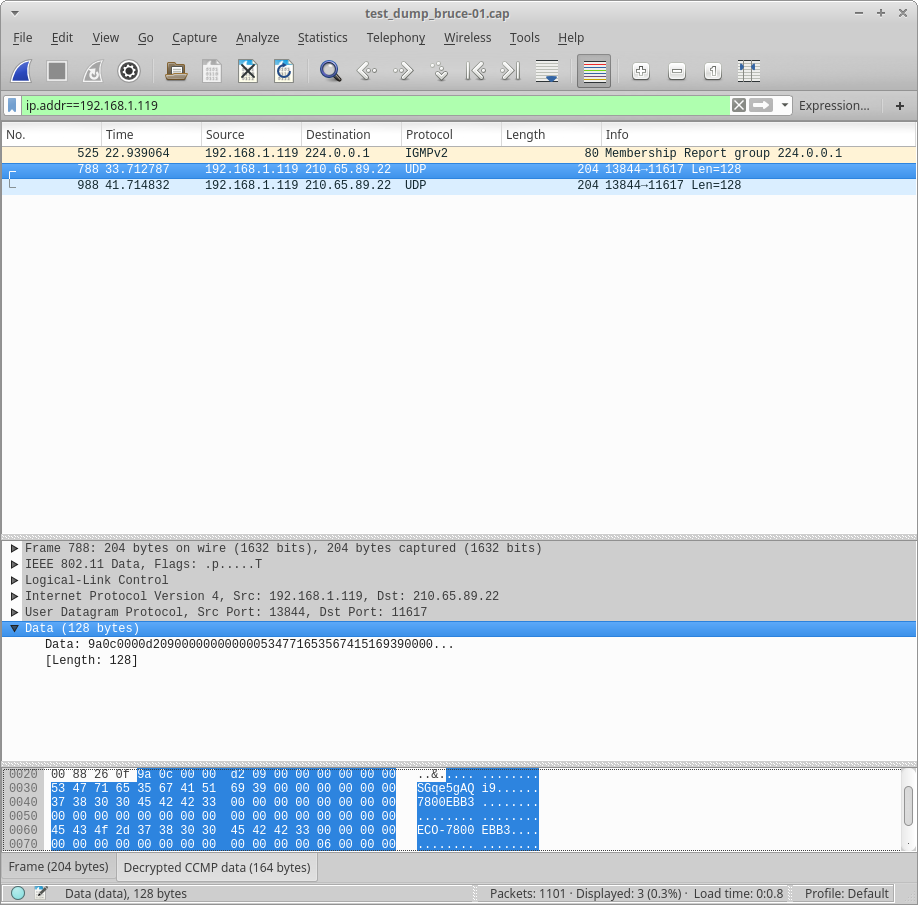Switch to the Frame (204 bytes) tab
918x905 pixels.
point(59,867)
